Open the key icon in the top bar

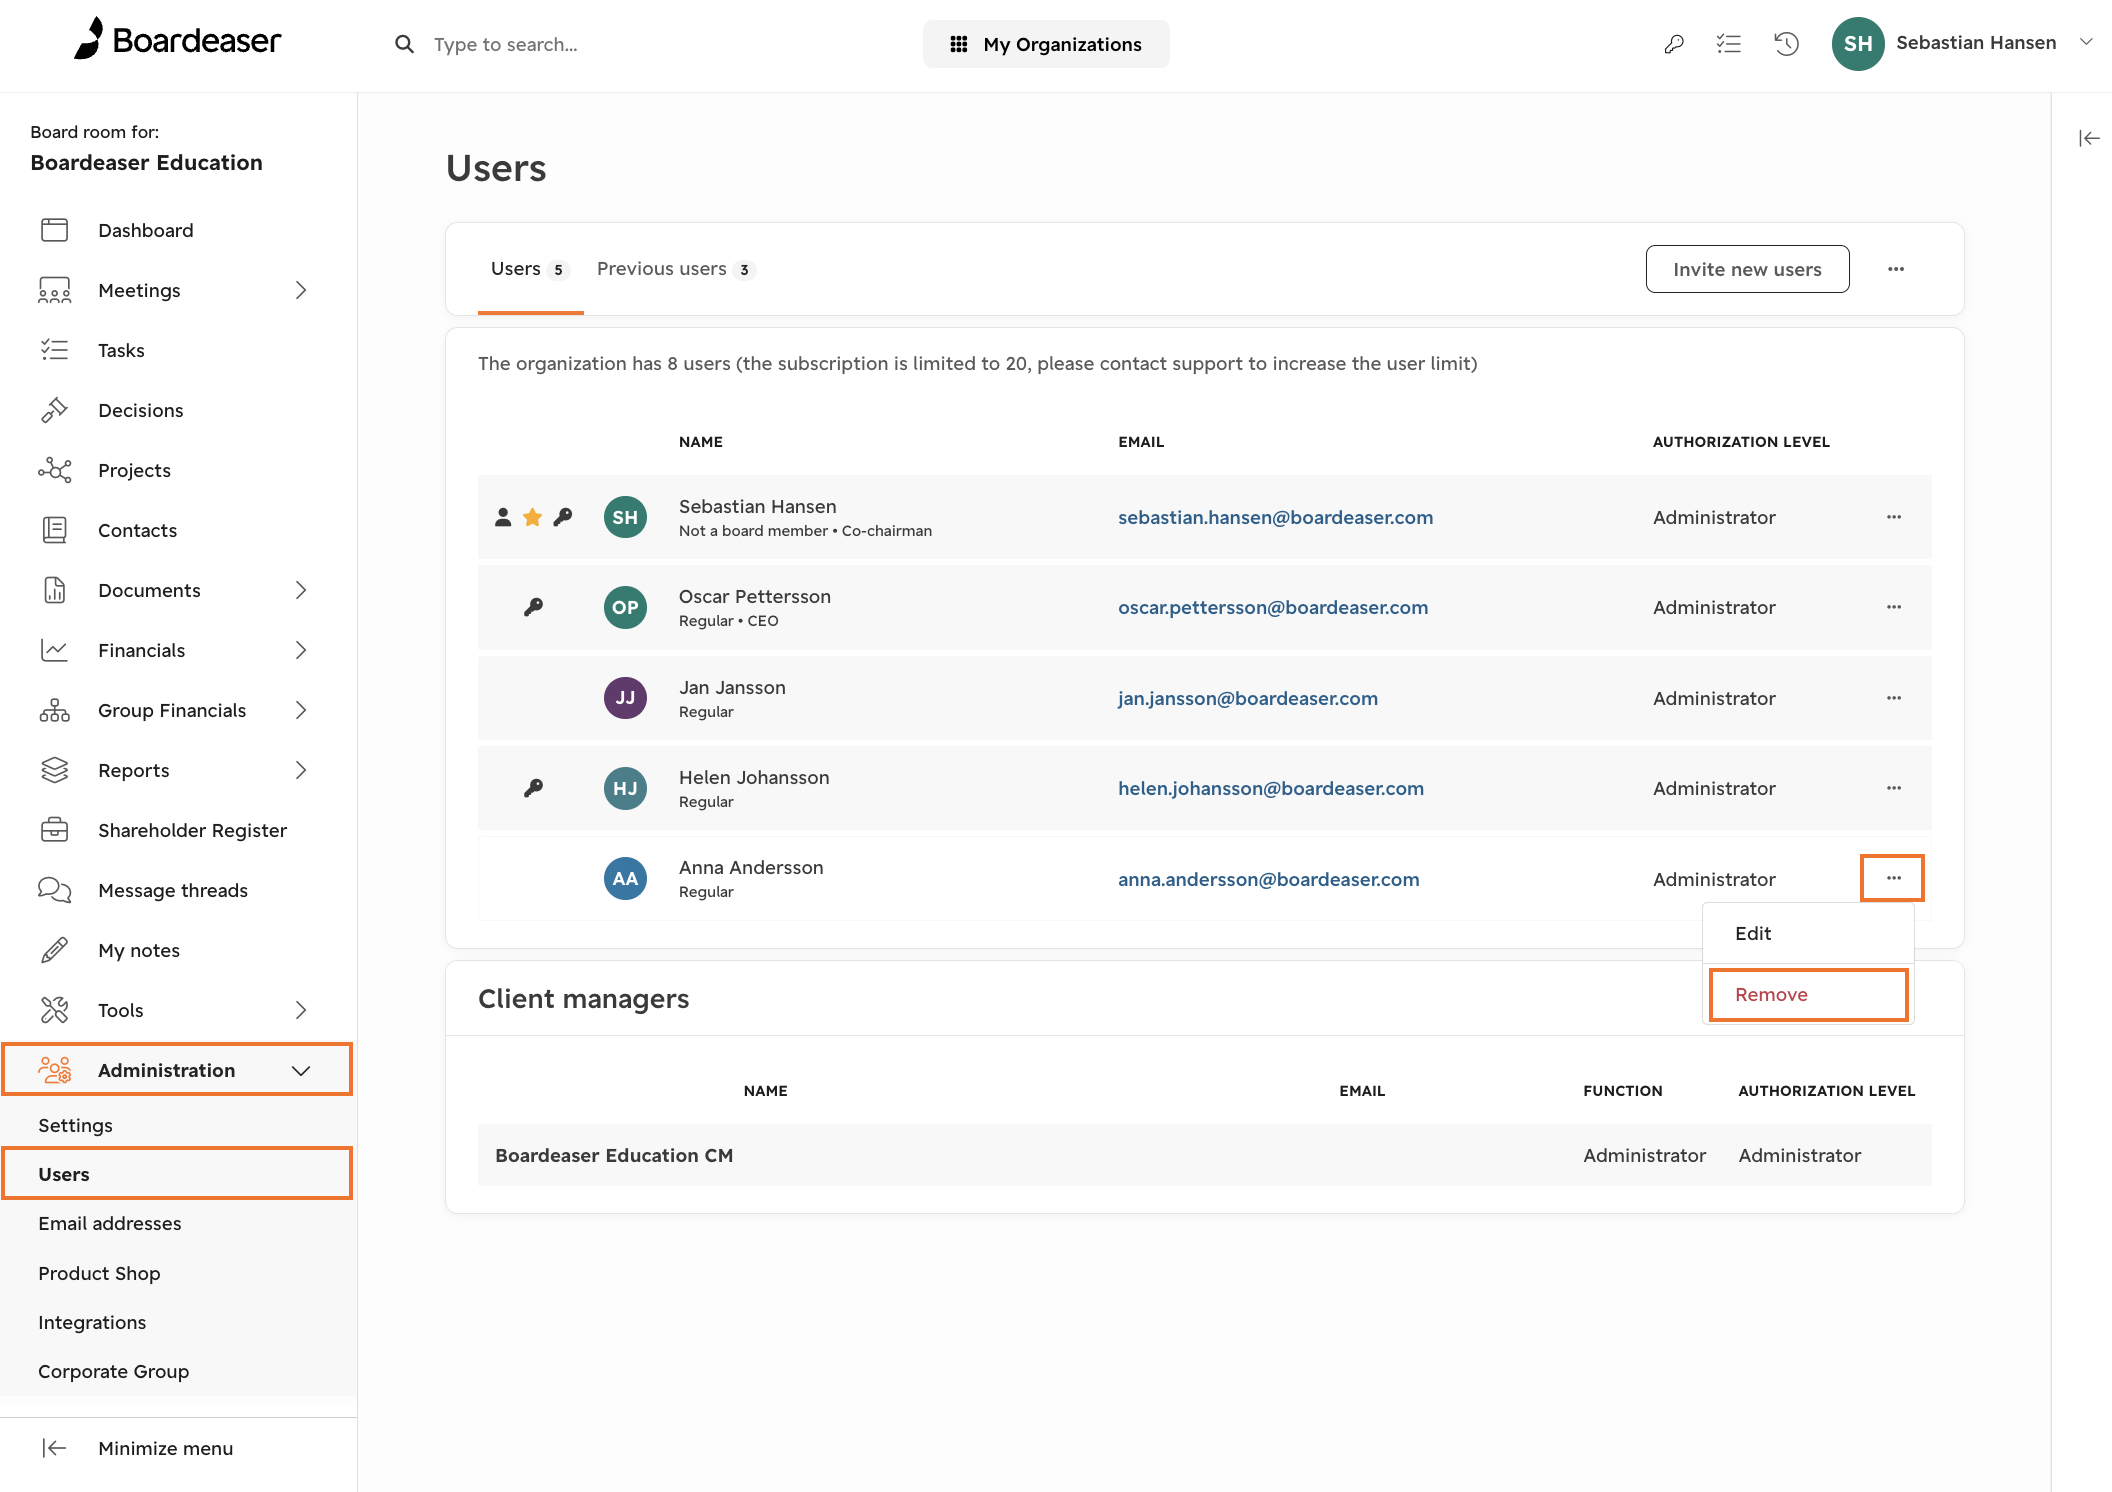(x=1674, y=44)
